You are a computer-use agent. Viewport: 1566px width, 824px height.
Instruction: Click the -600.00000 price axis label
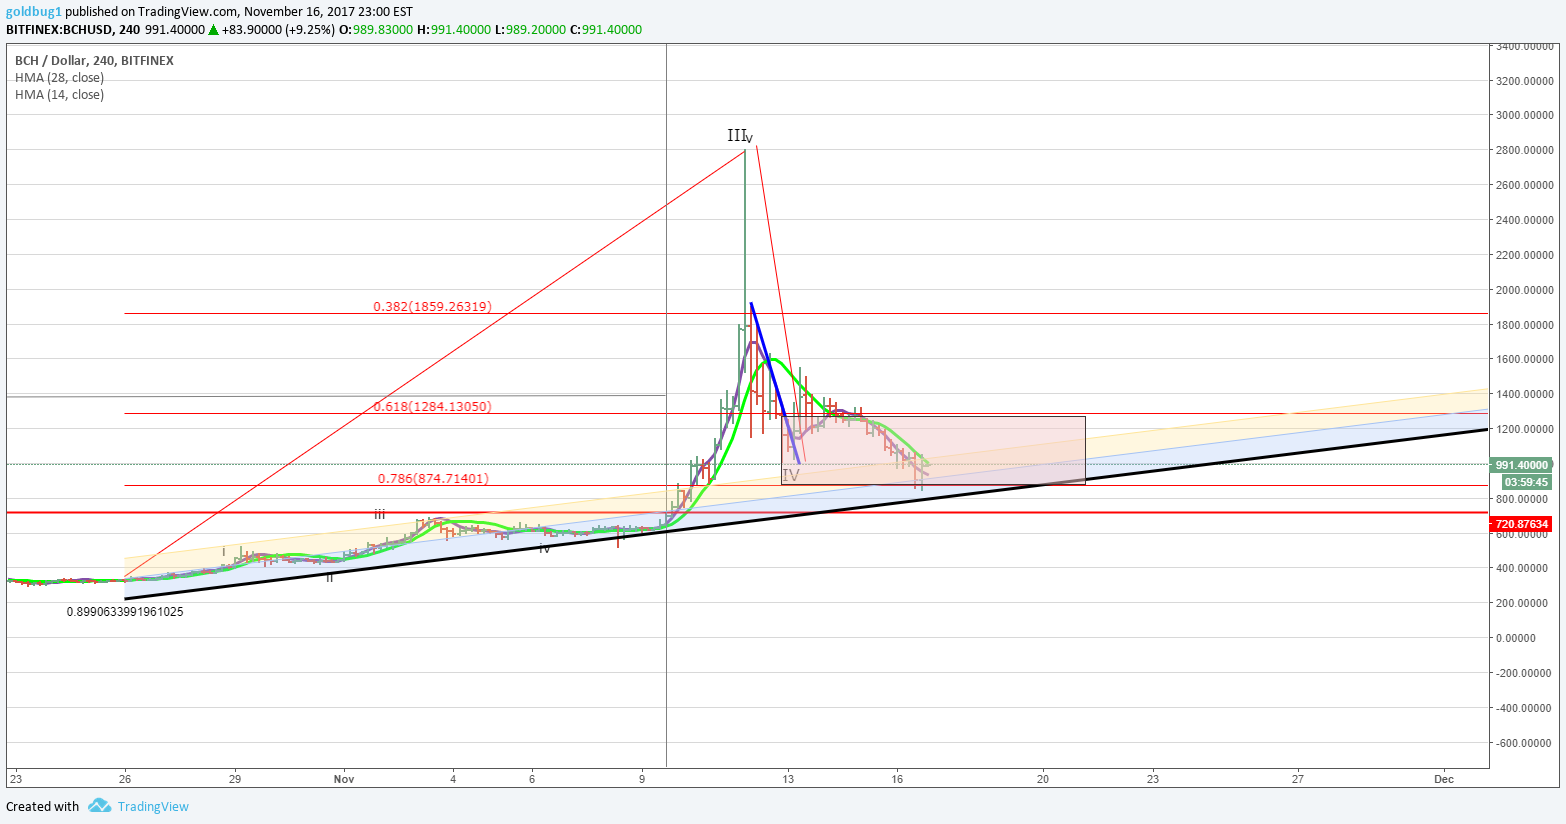1523,743
